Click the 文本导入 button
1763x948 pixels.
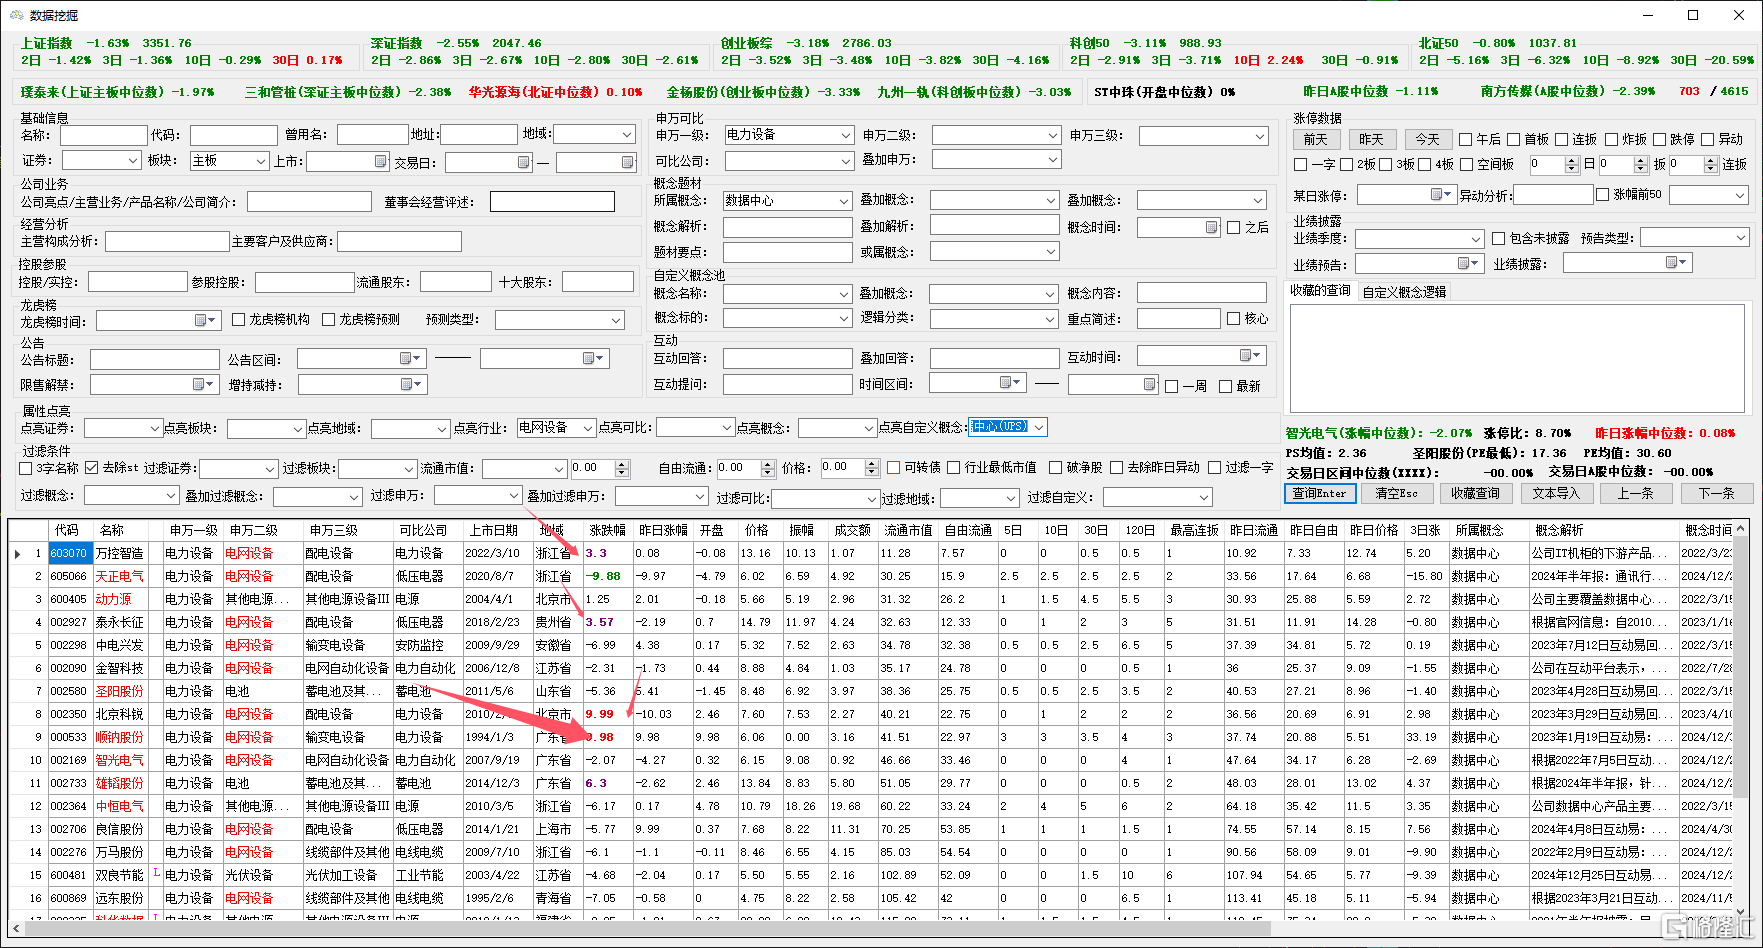click(1556, 494)
